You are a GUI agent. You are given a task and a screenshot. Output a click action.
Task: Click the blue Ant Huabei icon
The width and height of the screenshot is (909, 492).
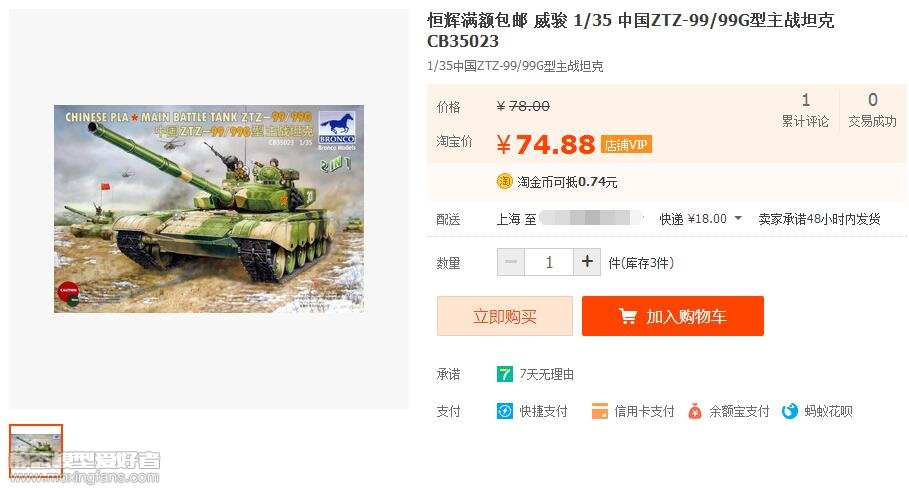click(x=790, y=411)
